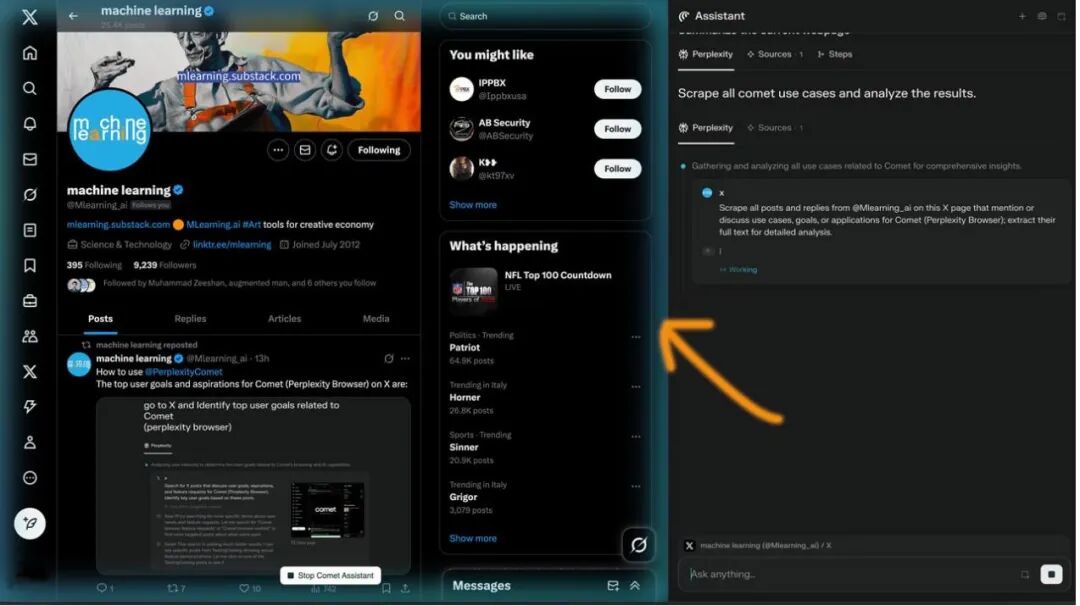Screen dimensions: 1080x606
Task: Start a new message in the Messages bar
Action: pos(613,585)
